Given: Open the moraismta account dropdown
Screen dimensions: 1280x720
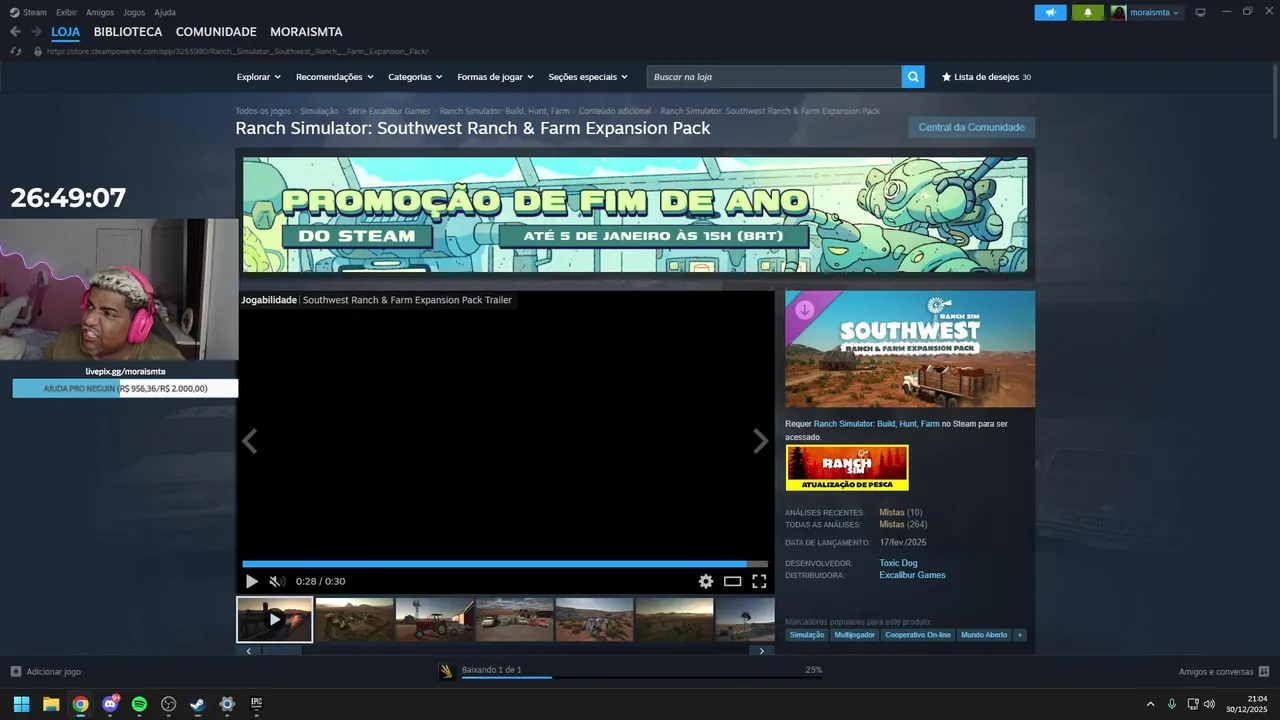Looking at the screenshot, I should click(1155, 12).
